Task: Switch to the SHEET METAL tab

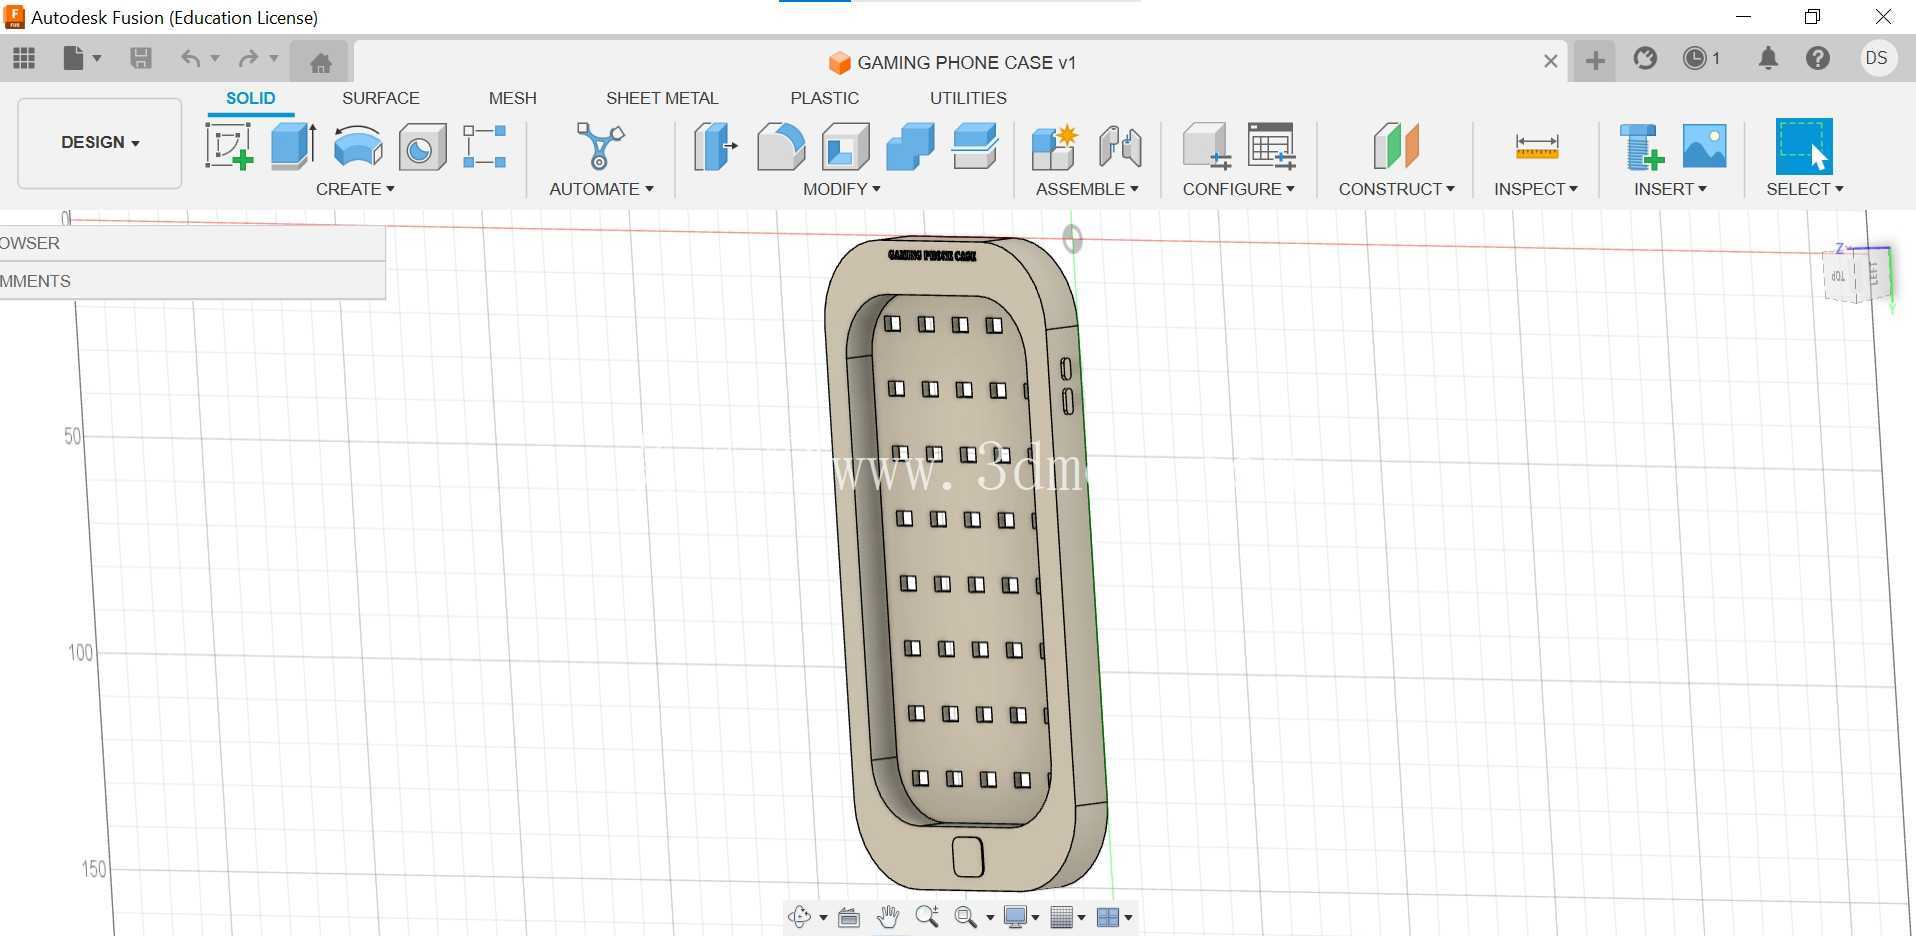Action: 662,98
